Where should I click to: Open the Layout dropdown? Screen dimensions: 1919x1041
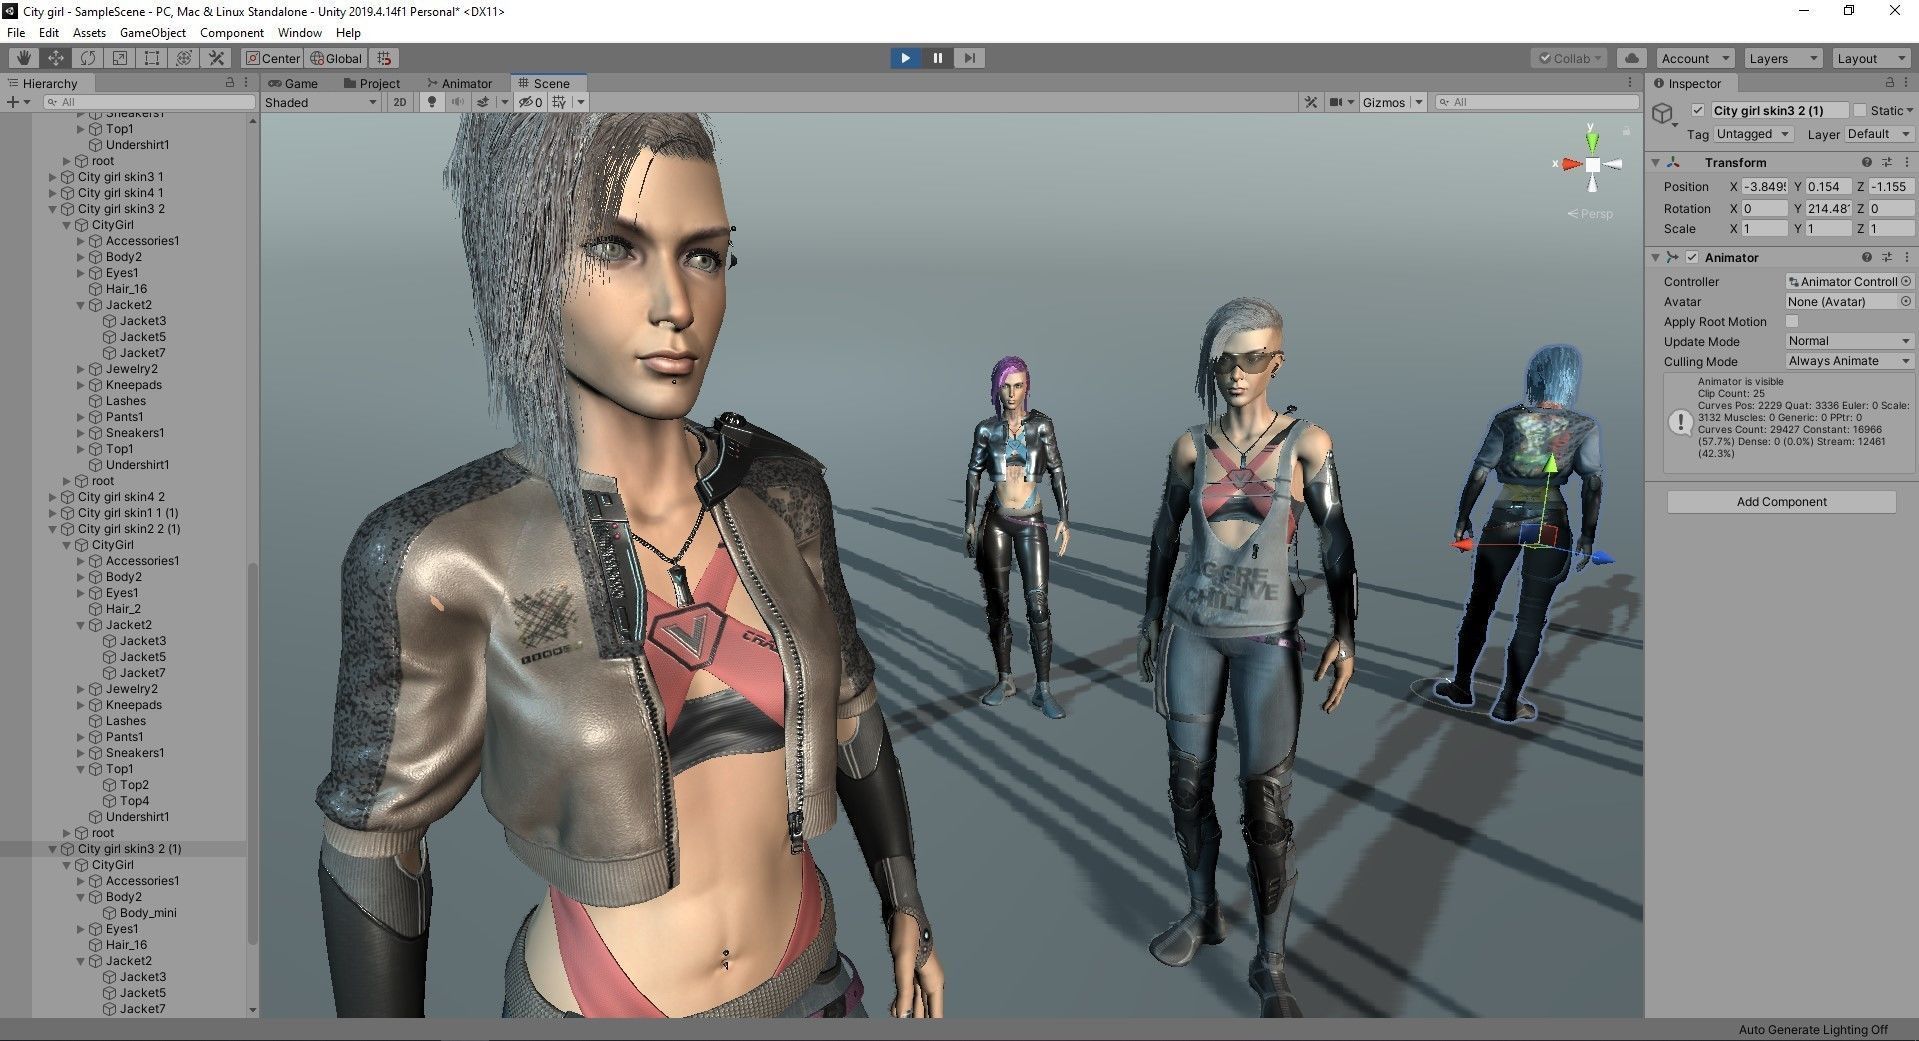[1871, 58]
